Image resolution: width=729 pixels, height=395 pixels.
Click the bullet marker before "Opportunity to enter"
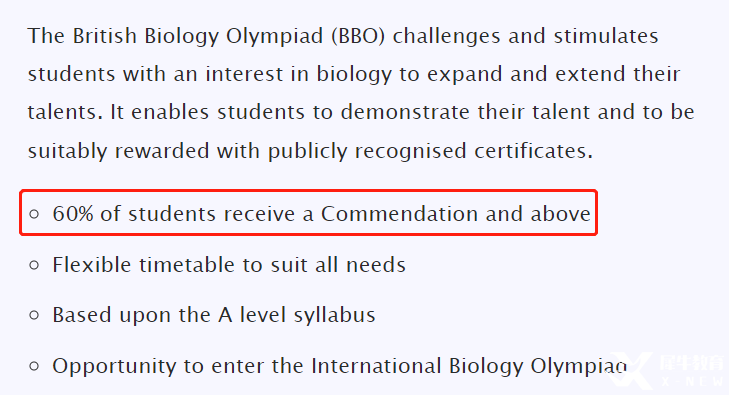34,366
